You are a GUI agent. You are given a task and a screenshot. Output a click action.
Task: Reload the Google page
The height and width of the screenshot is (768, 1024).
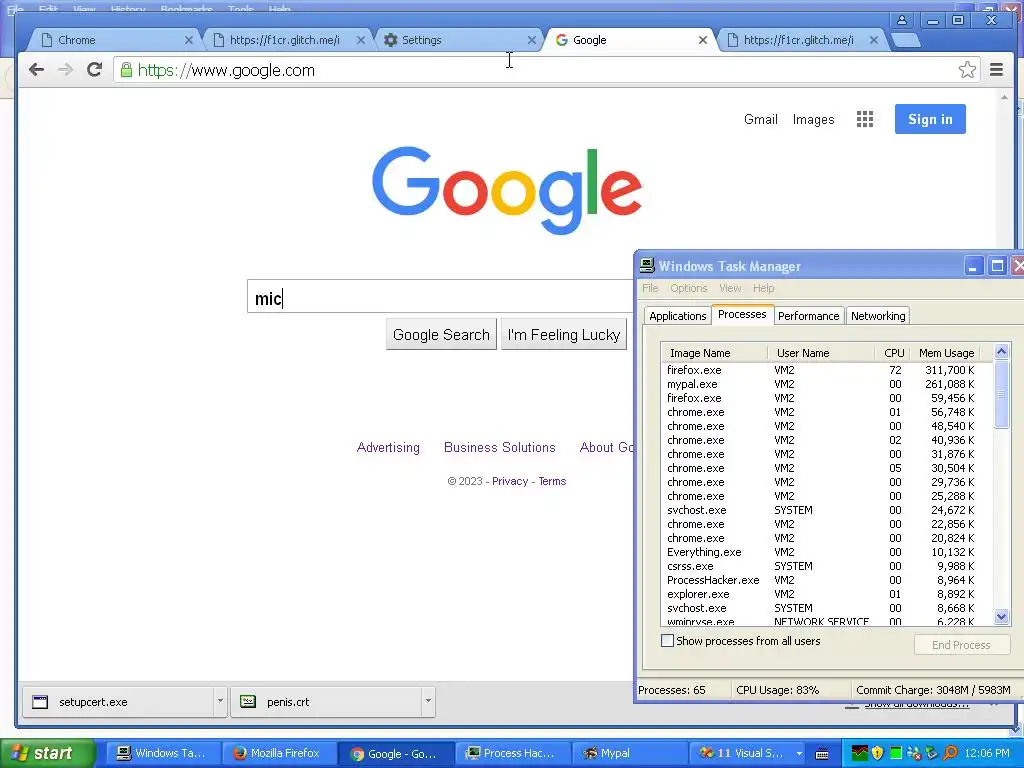tap(95, 70)
